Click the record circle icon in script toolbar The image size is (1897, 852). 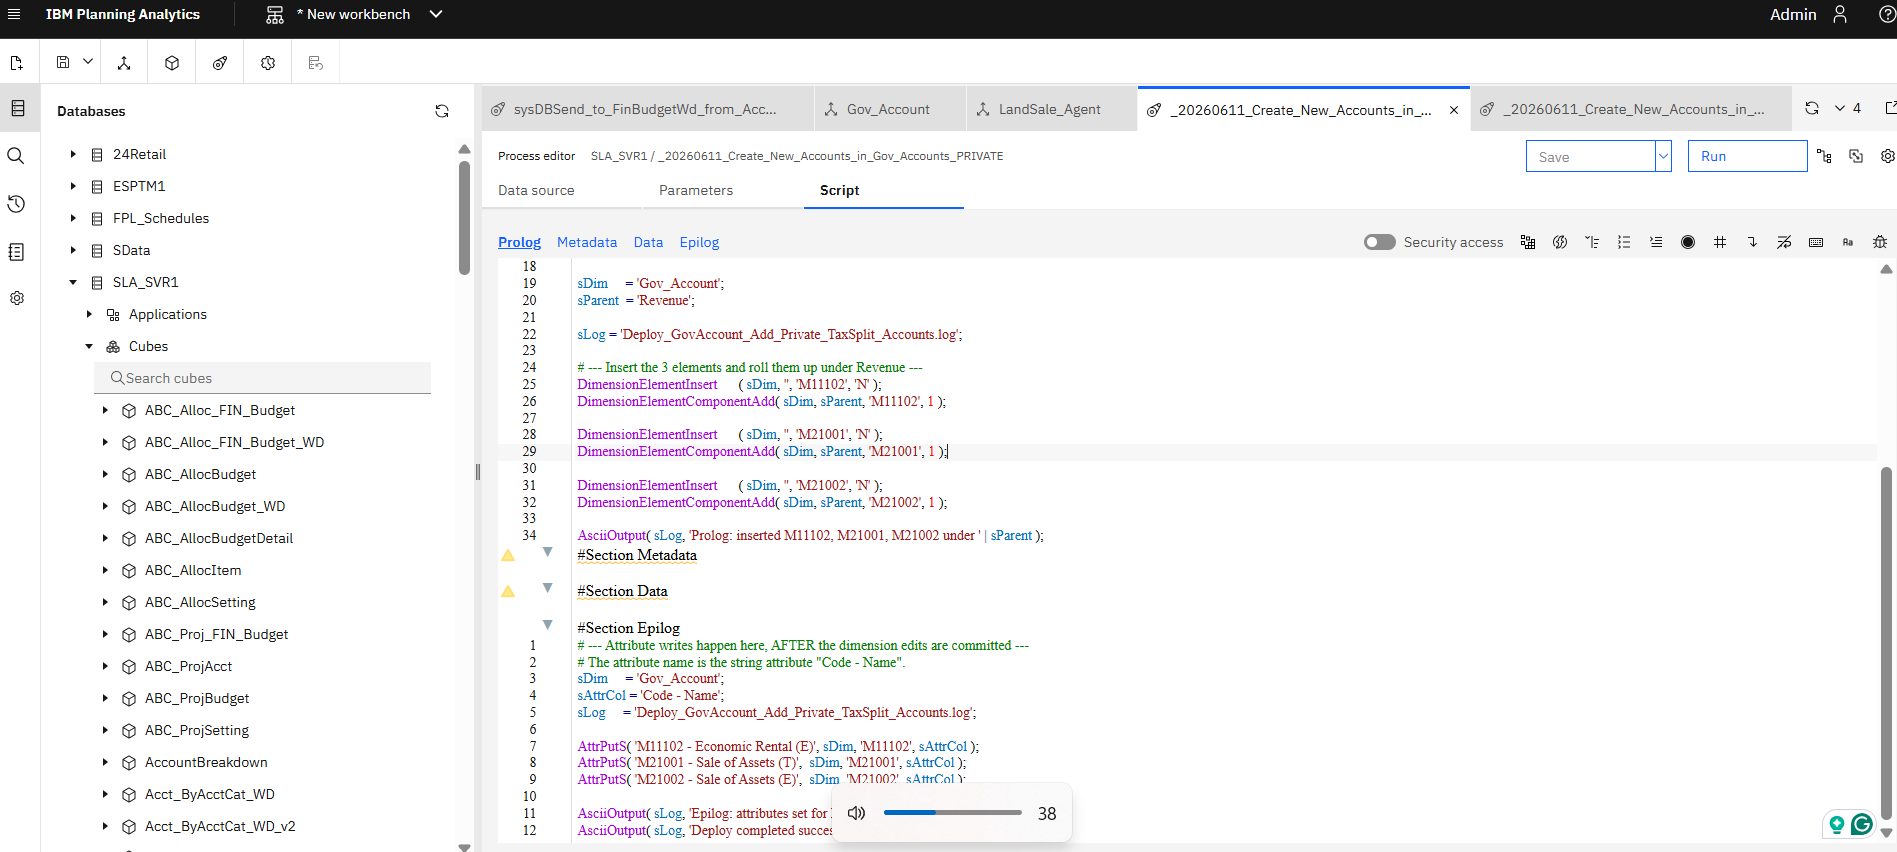pyautogui.click(x=1688, y=242)
